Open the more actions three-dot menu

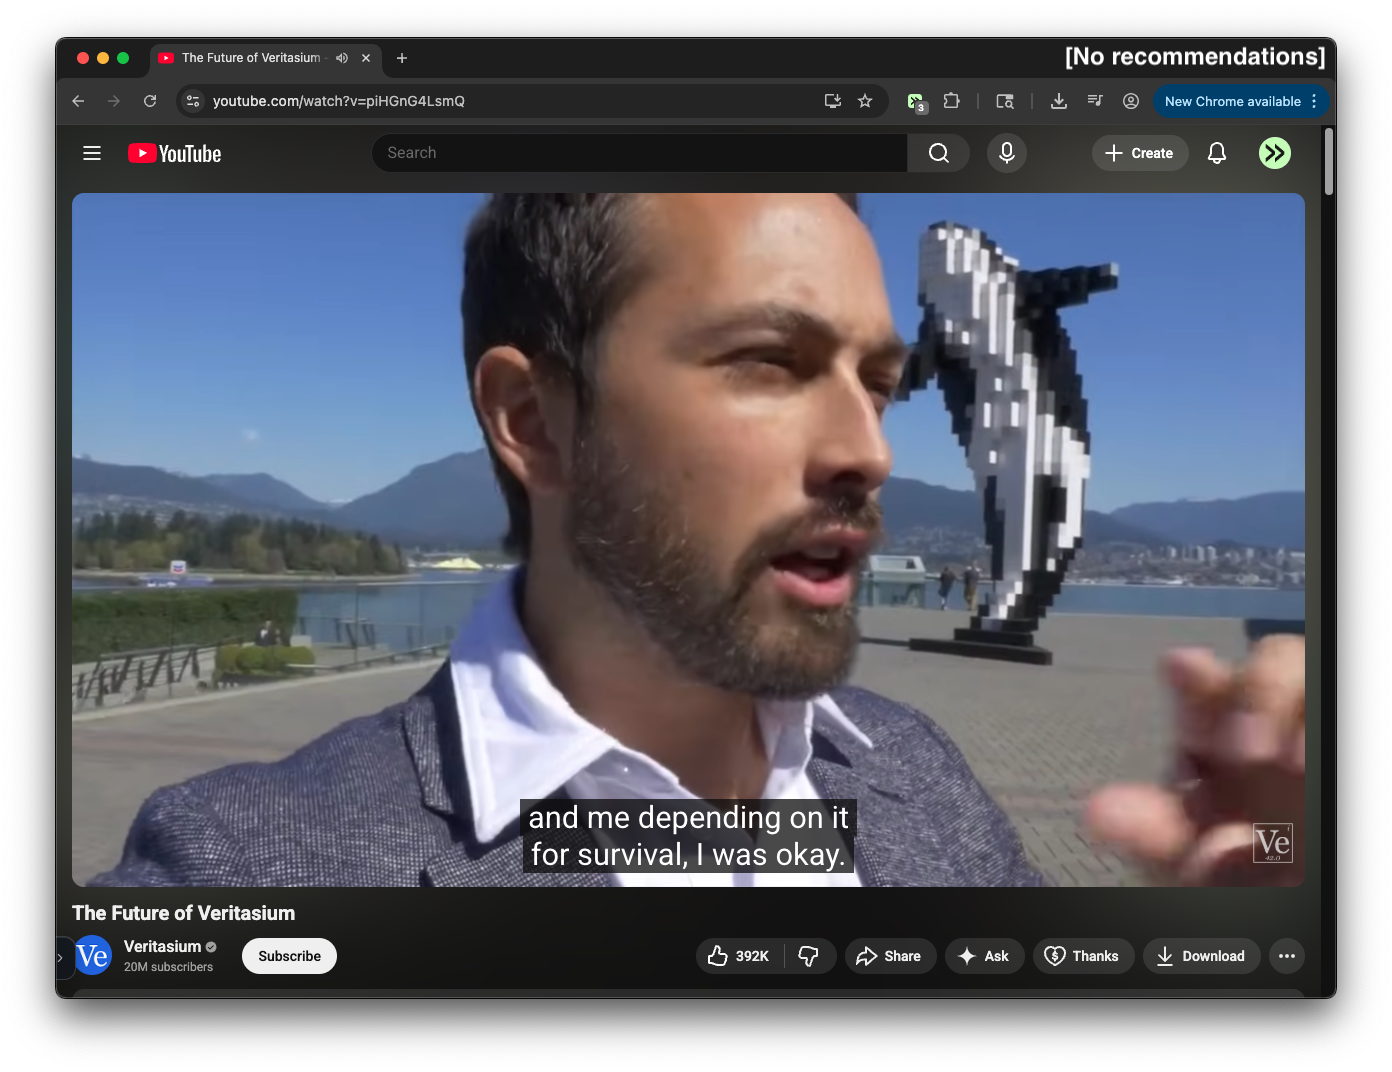1286,956
